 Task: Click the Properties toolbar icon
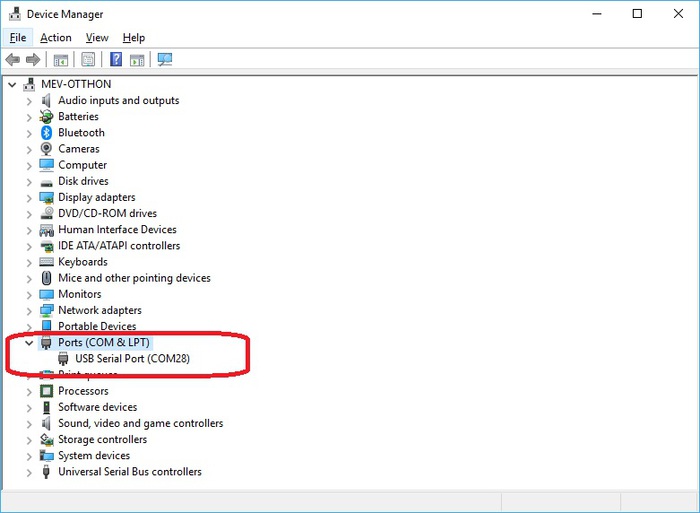point(88,60)
